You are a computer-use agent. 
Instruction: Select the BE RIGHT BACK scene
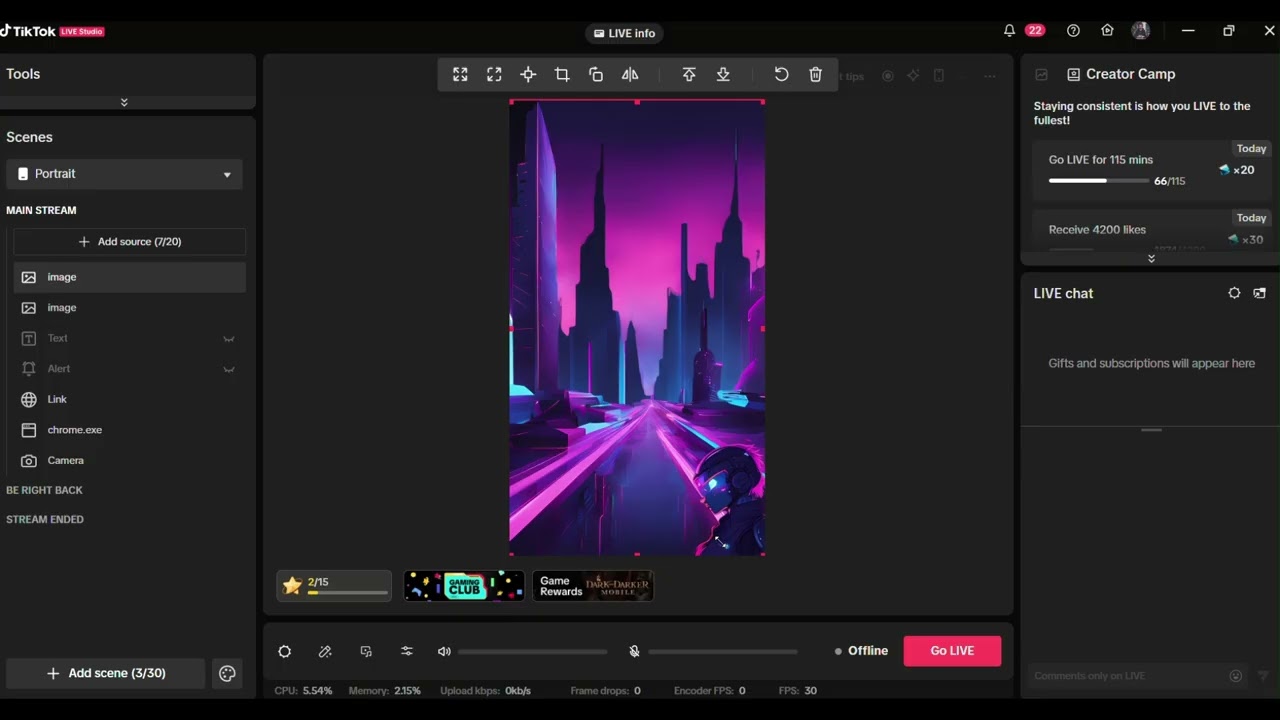[x=44, y=490]
